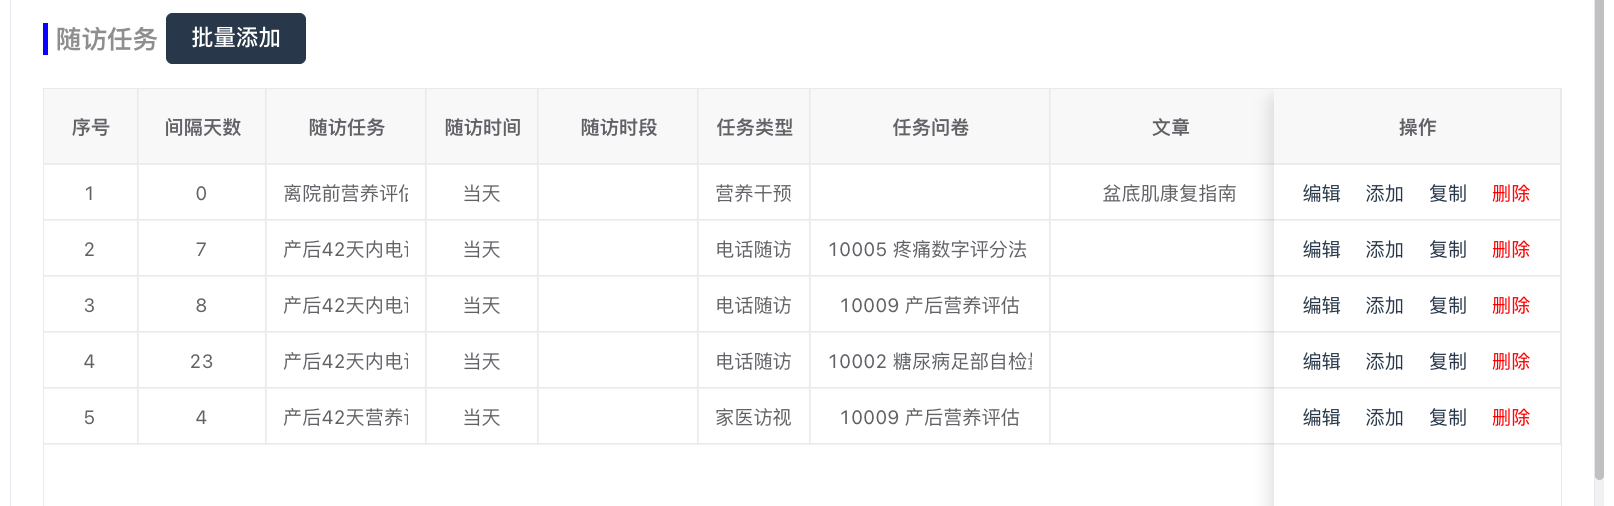The height and width of the screenshot is (506, 1614).
Task: Select the 营养干预 task type cell
Action: coord(753,193)
